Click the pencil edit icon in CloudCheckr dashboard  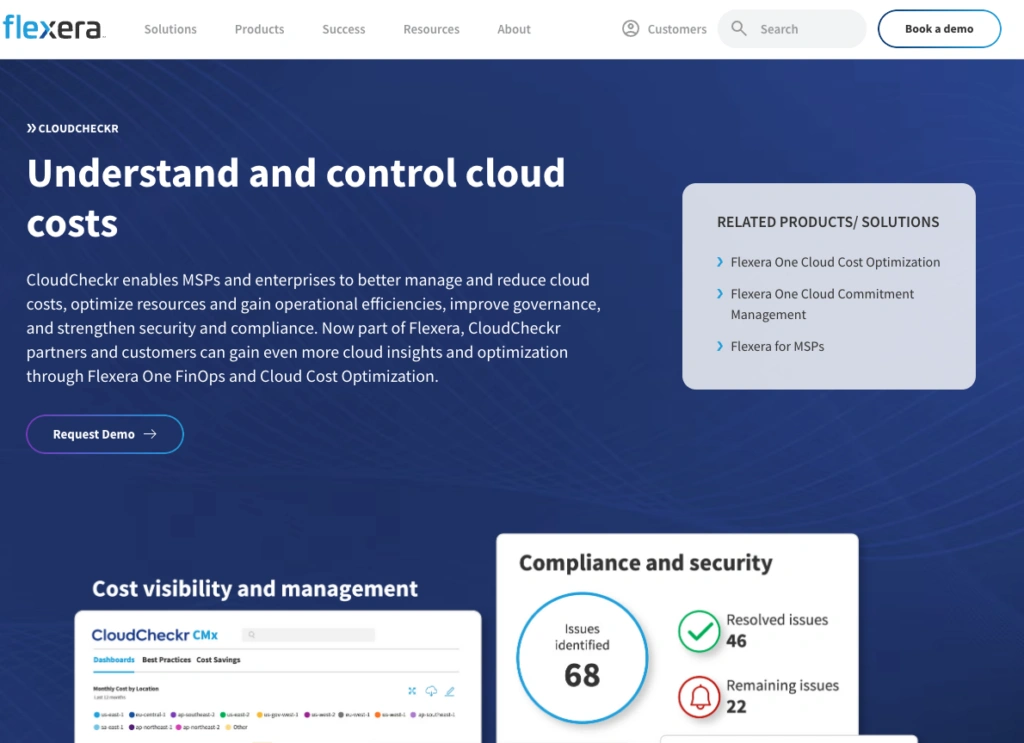450,691
